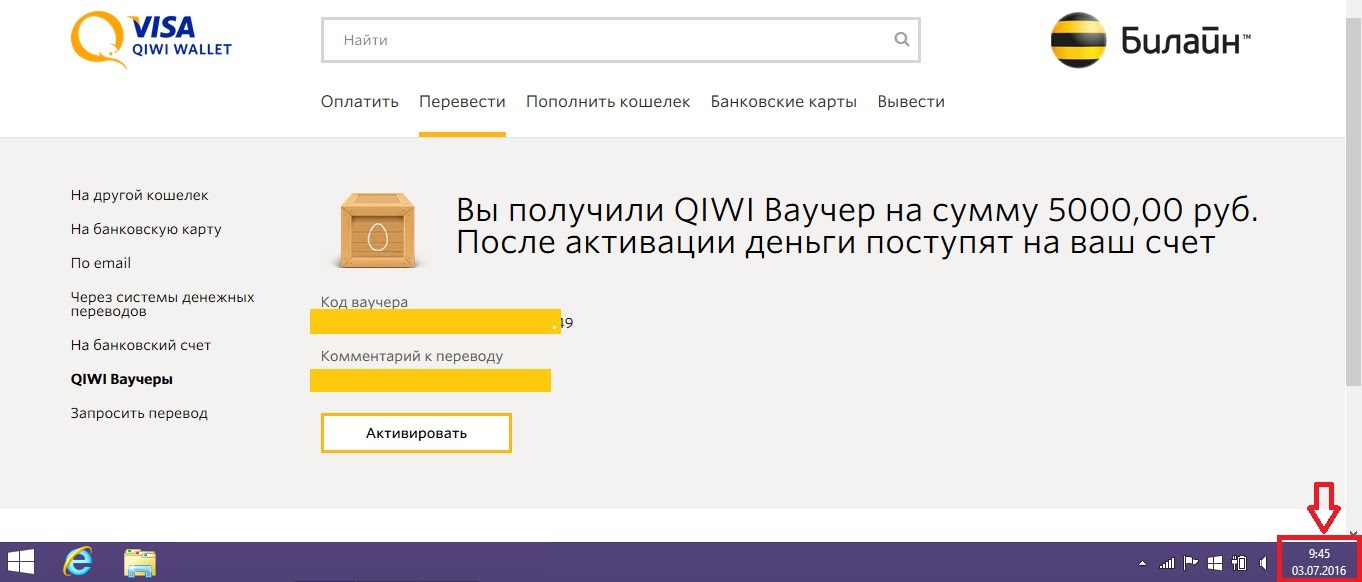Click the Активировать button
1362x582 pixels.
click(x=416, y=433)
